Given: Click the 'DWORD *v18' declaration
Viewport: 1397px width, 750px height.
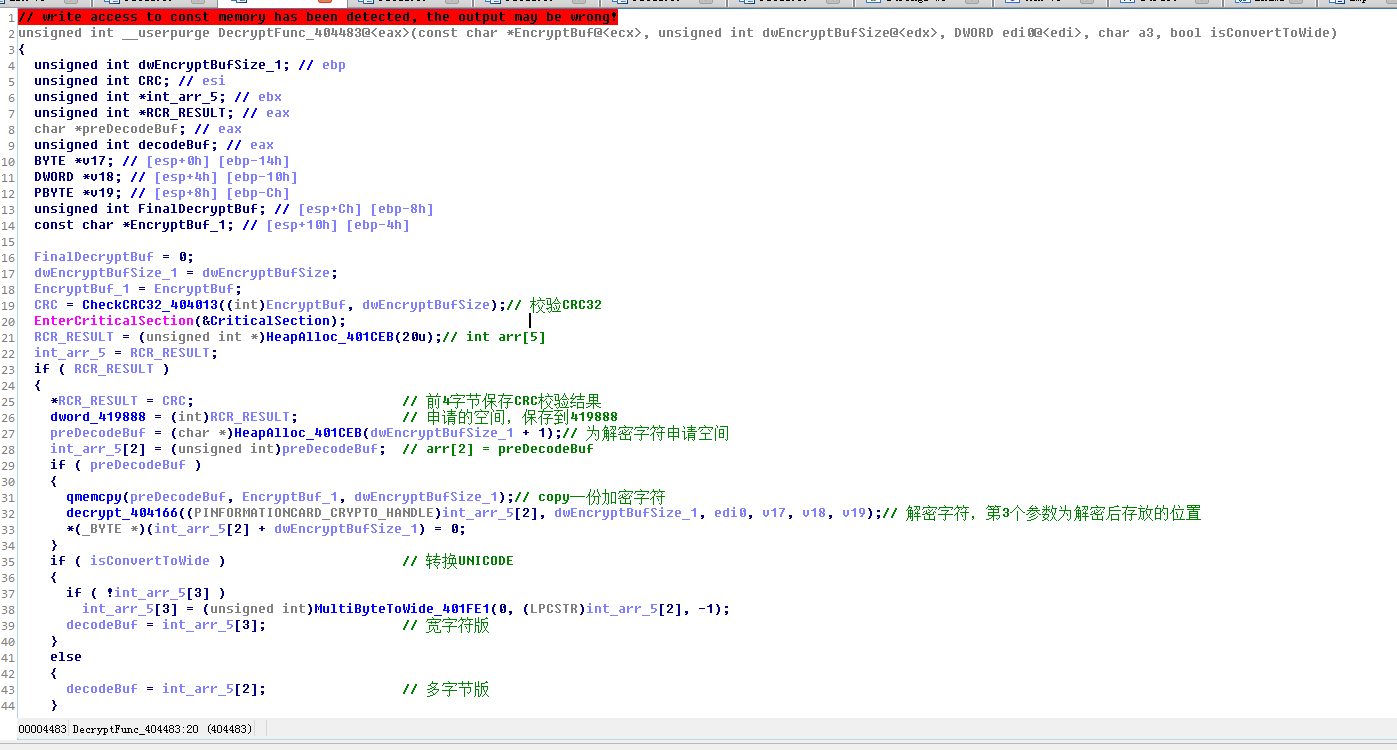Looking at the screenshot, I should tap(78, 177).
